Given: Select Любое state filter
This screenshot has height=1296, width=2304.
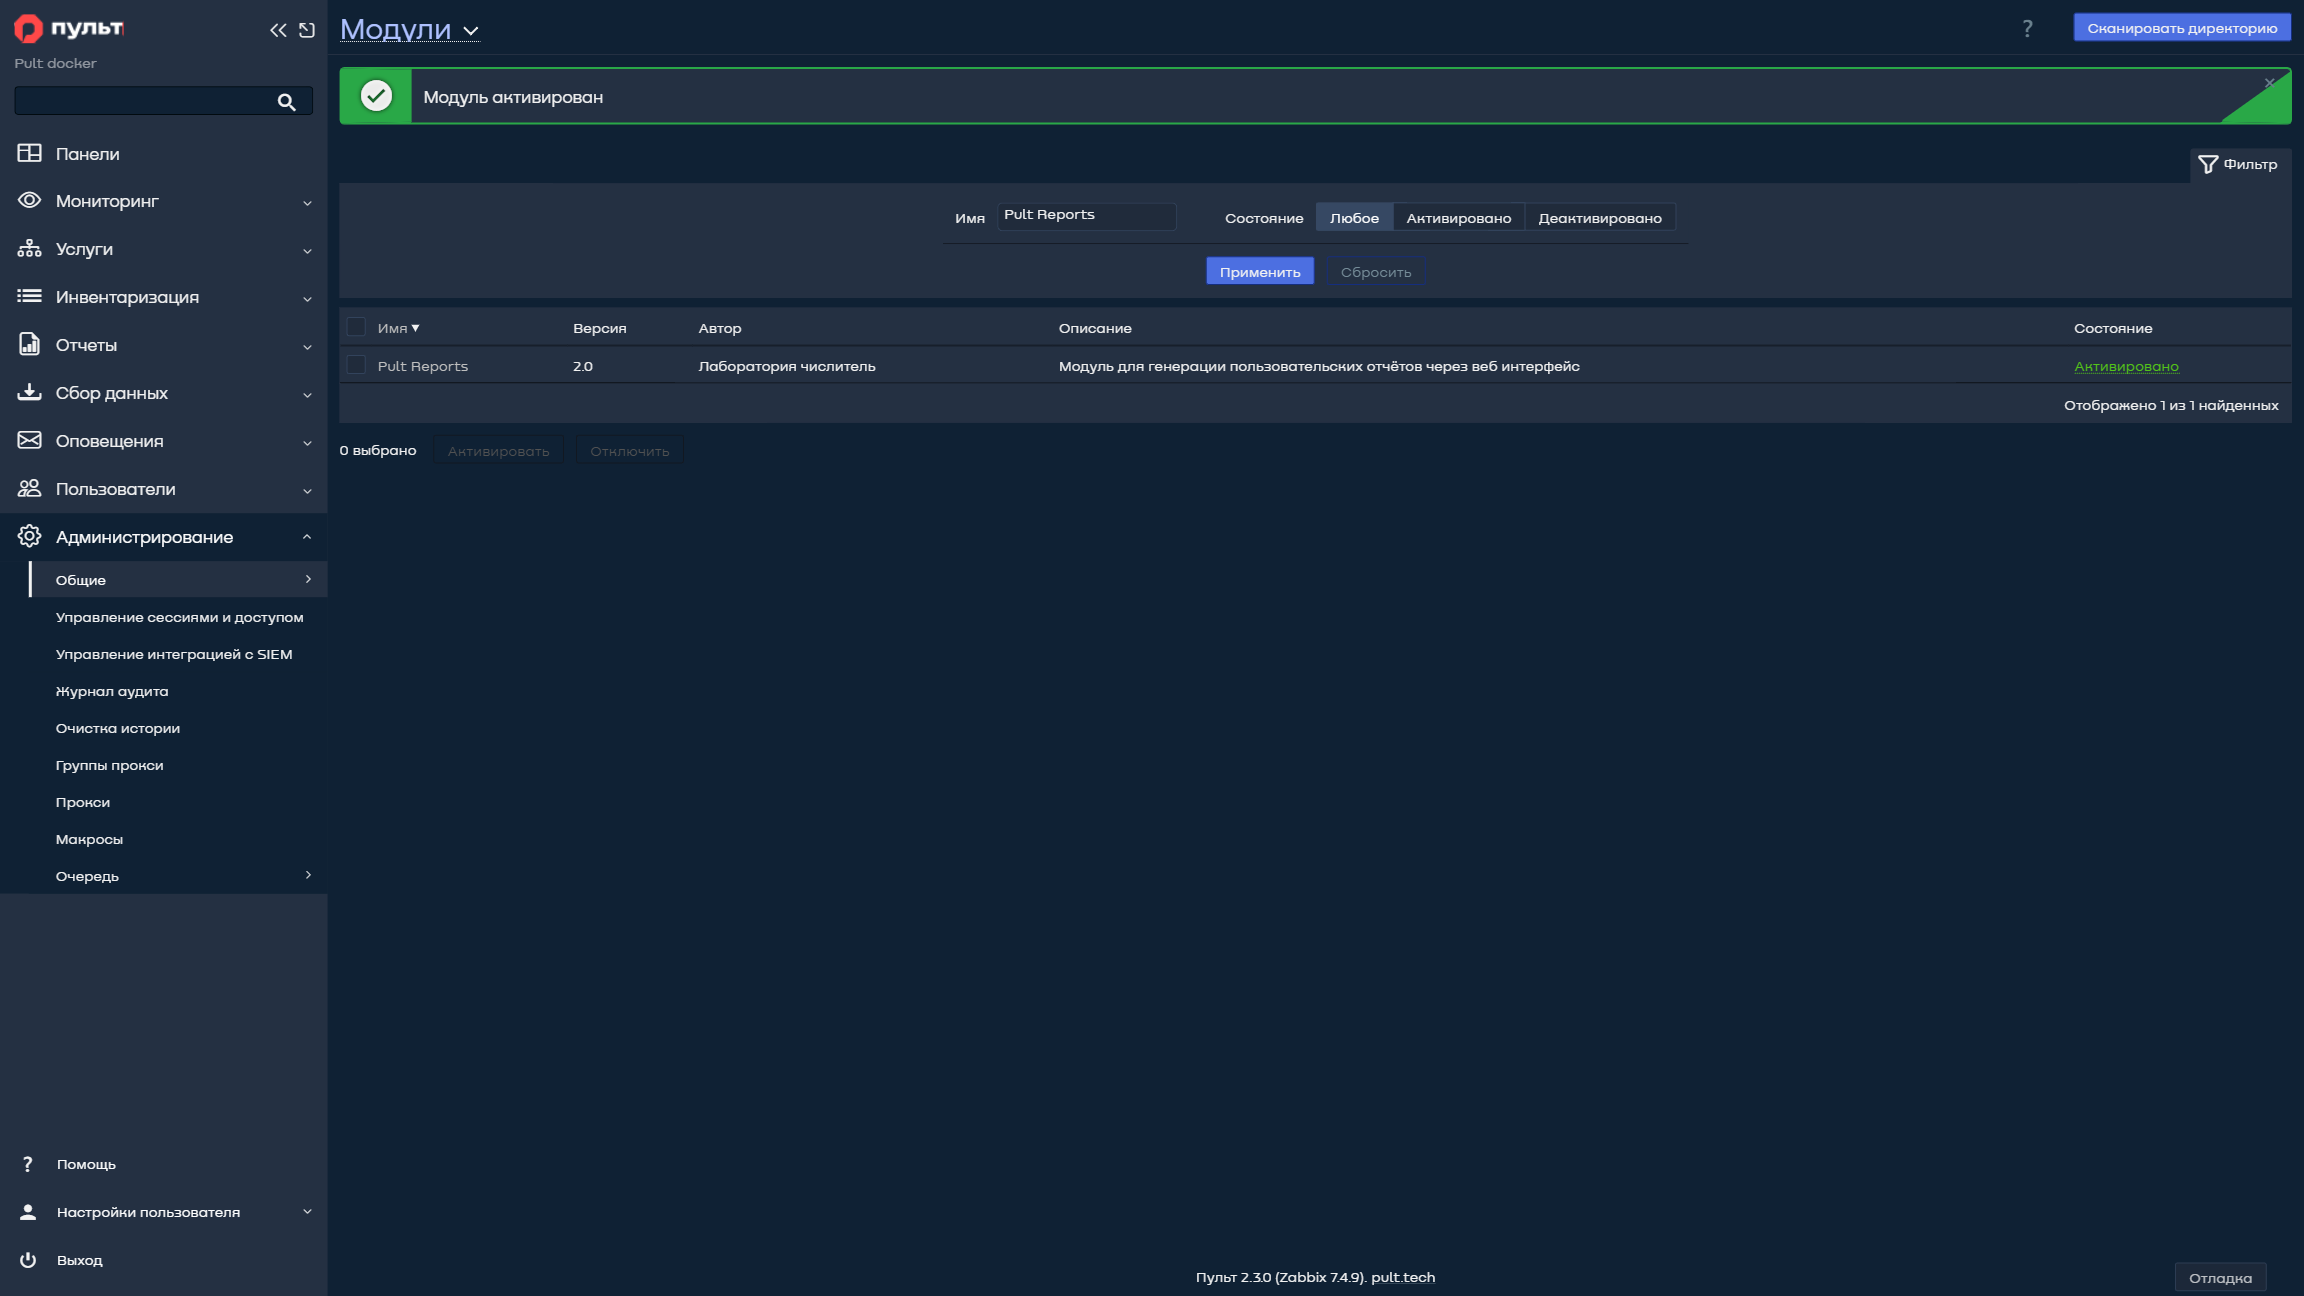Looking at the screenshot, I should (x=1354, y=218).
